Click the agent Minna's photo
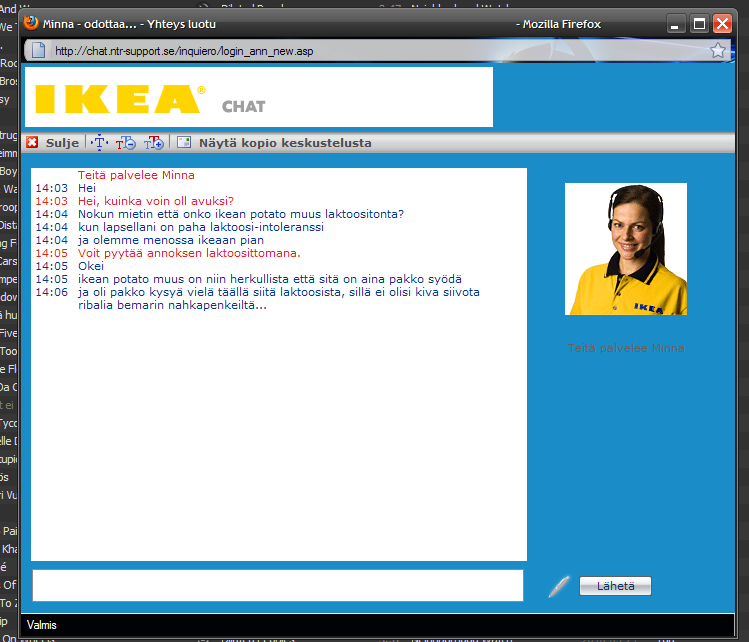 tap(625, 249)
